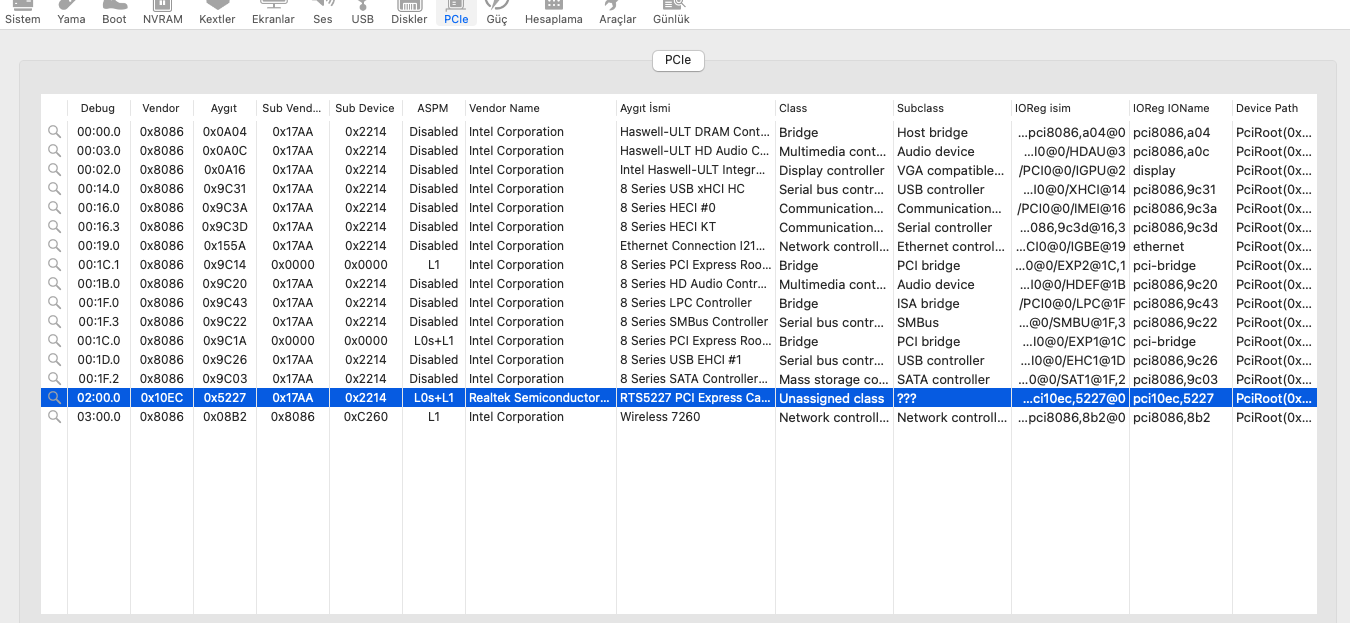Open the USB toolbar section
The height and width of the screenshot is (623, 1350).
[x=362, y=13]
